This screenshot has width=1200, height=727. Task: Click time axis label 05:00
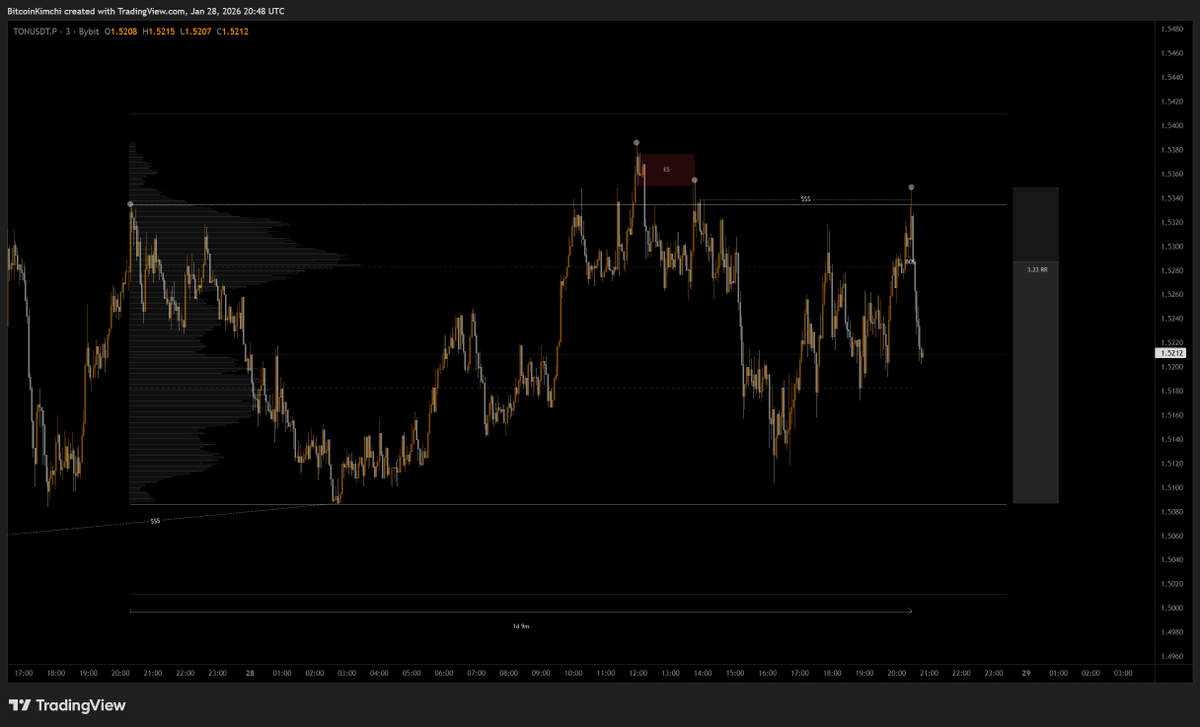click(411, 673)
